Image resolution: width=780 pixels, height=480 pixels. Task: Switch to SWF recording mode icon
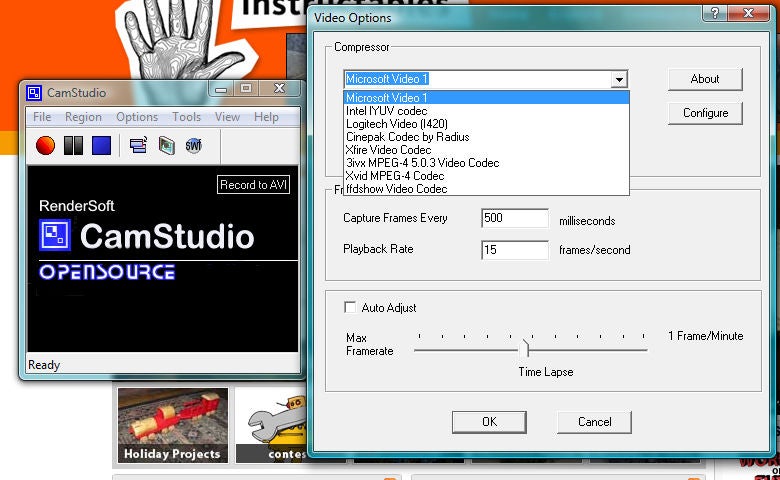pyautogui.click(x=194, y=146)
